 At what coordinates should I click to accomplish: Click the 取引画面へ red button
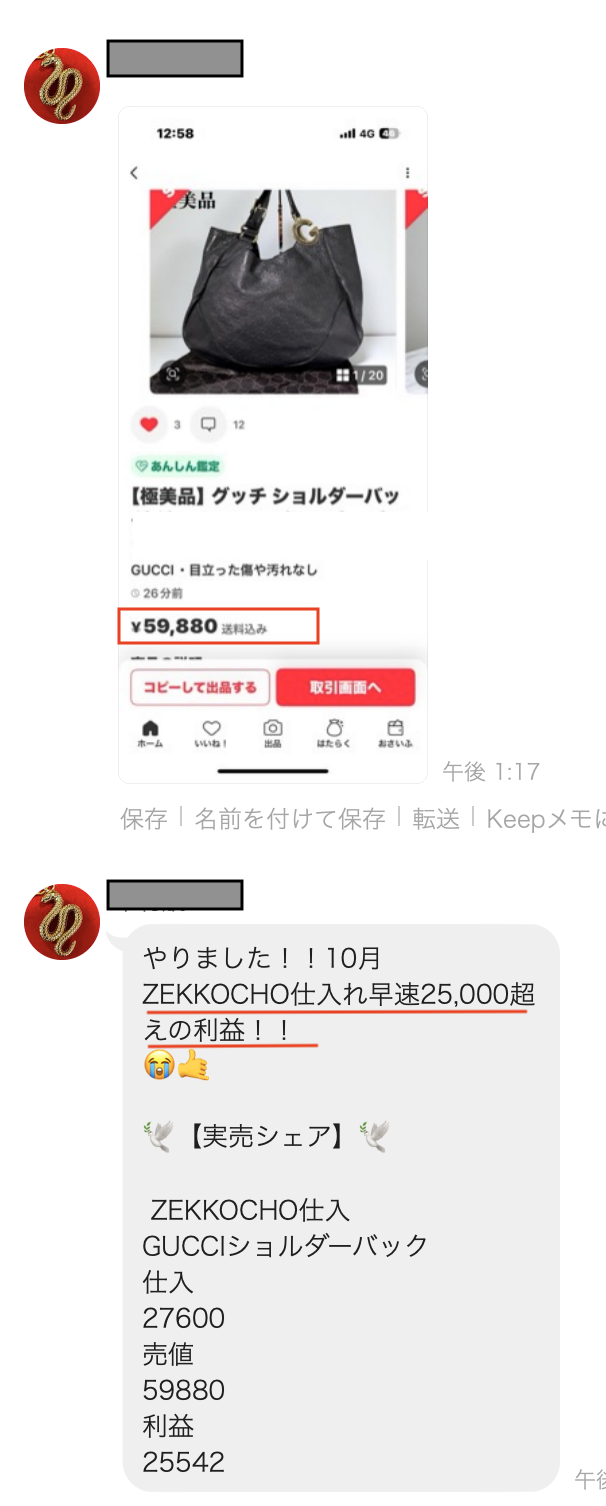tap(346, 687)
